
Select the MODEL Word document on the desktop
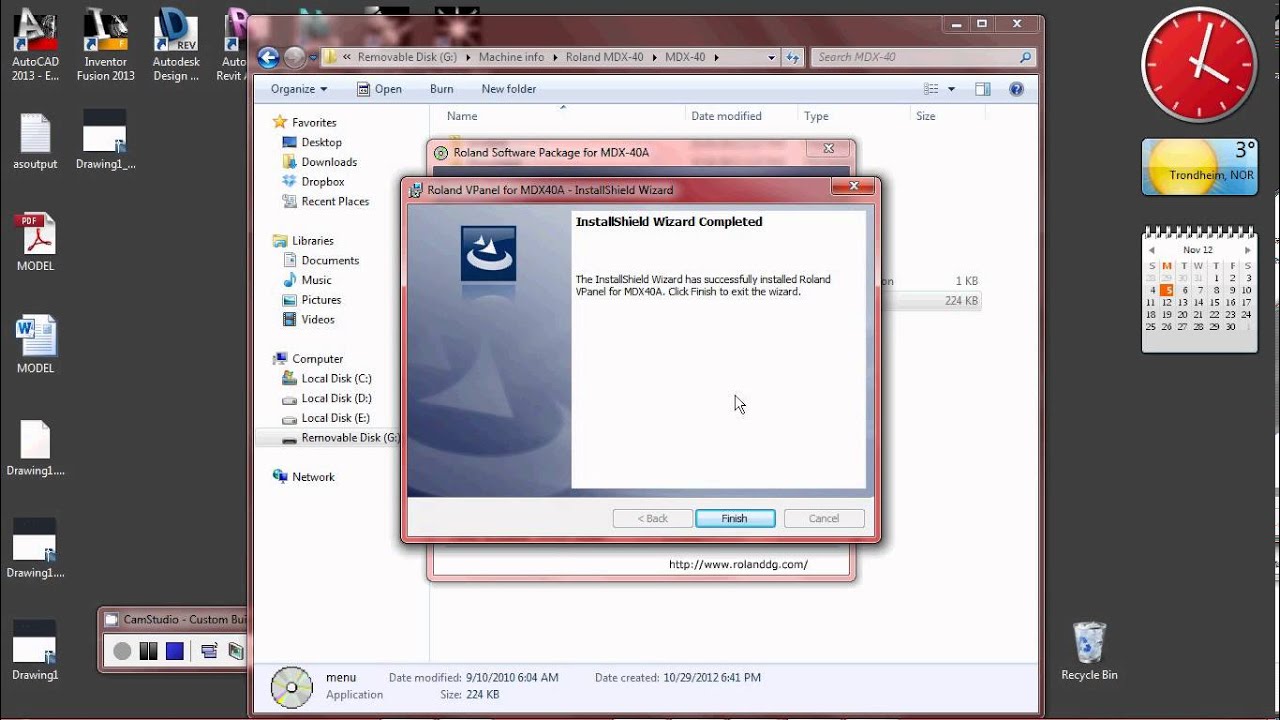click(35, 345)
